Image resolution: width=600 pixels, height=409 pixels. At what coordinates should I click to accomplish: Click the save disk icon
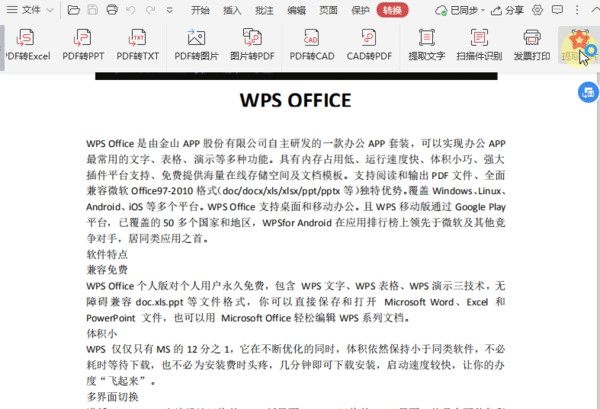point(93,10)
